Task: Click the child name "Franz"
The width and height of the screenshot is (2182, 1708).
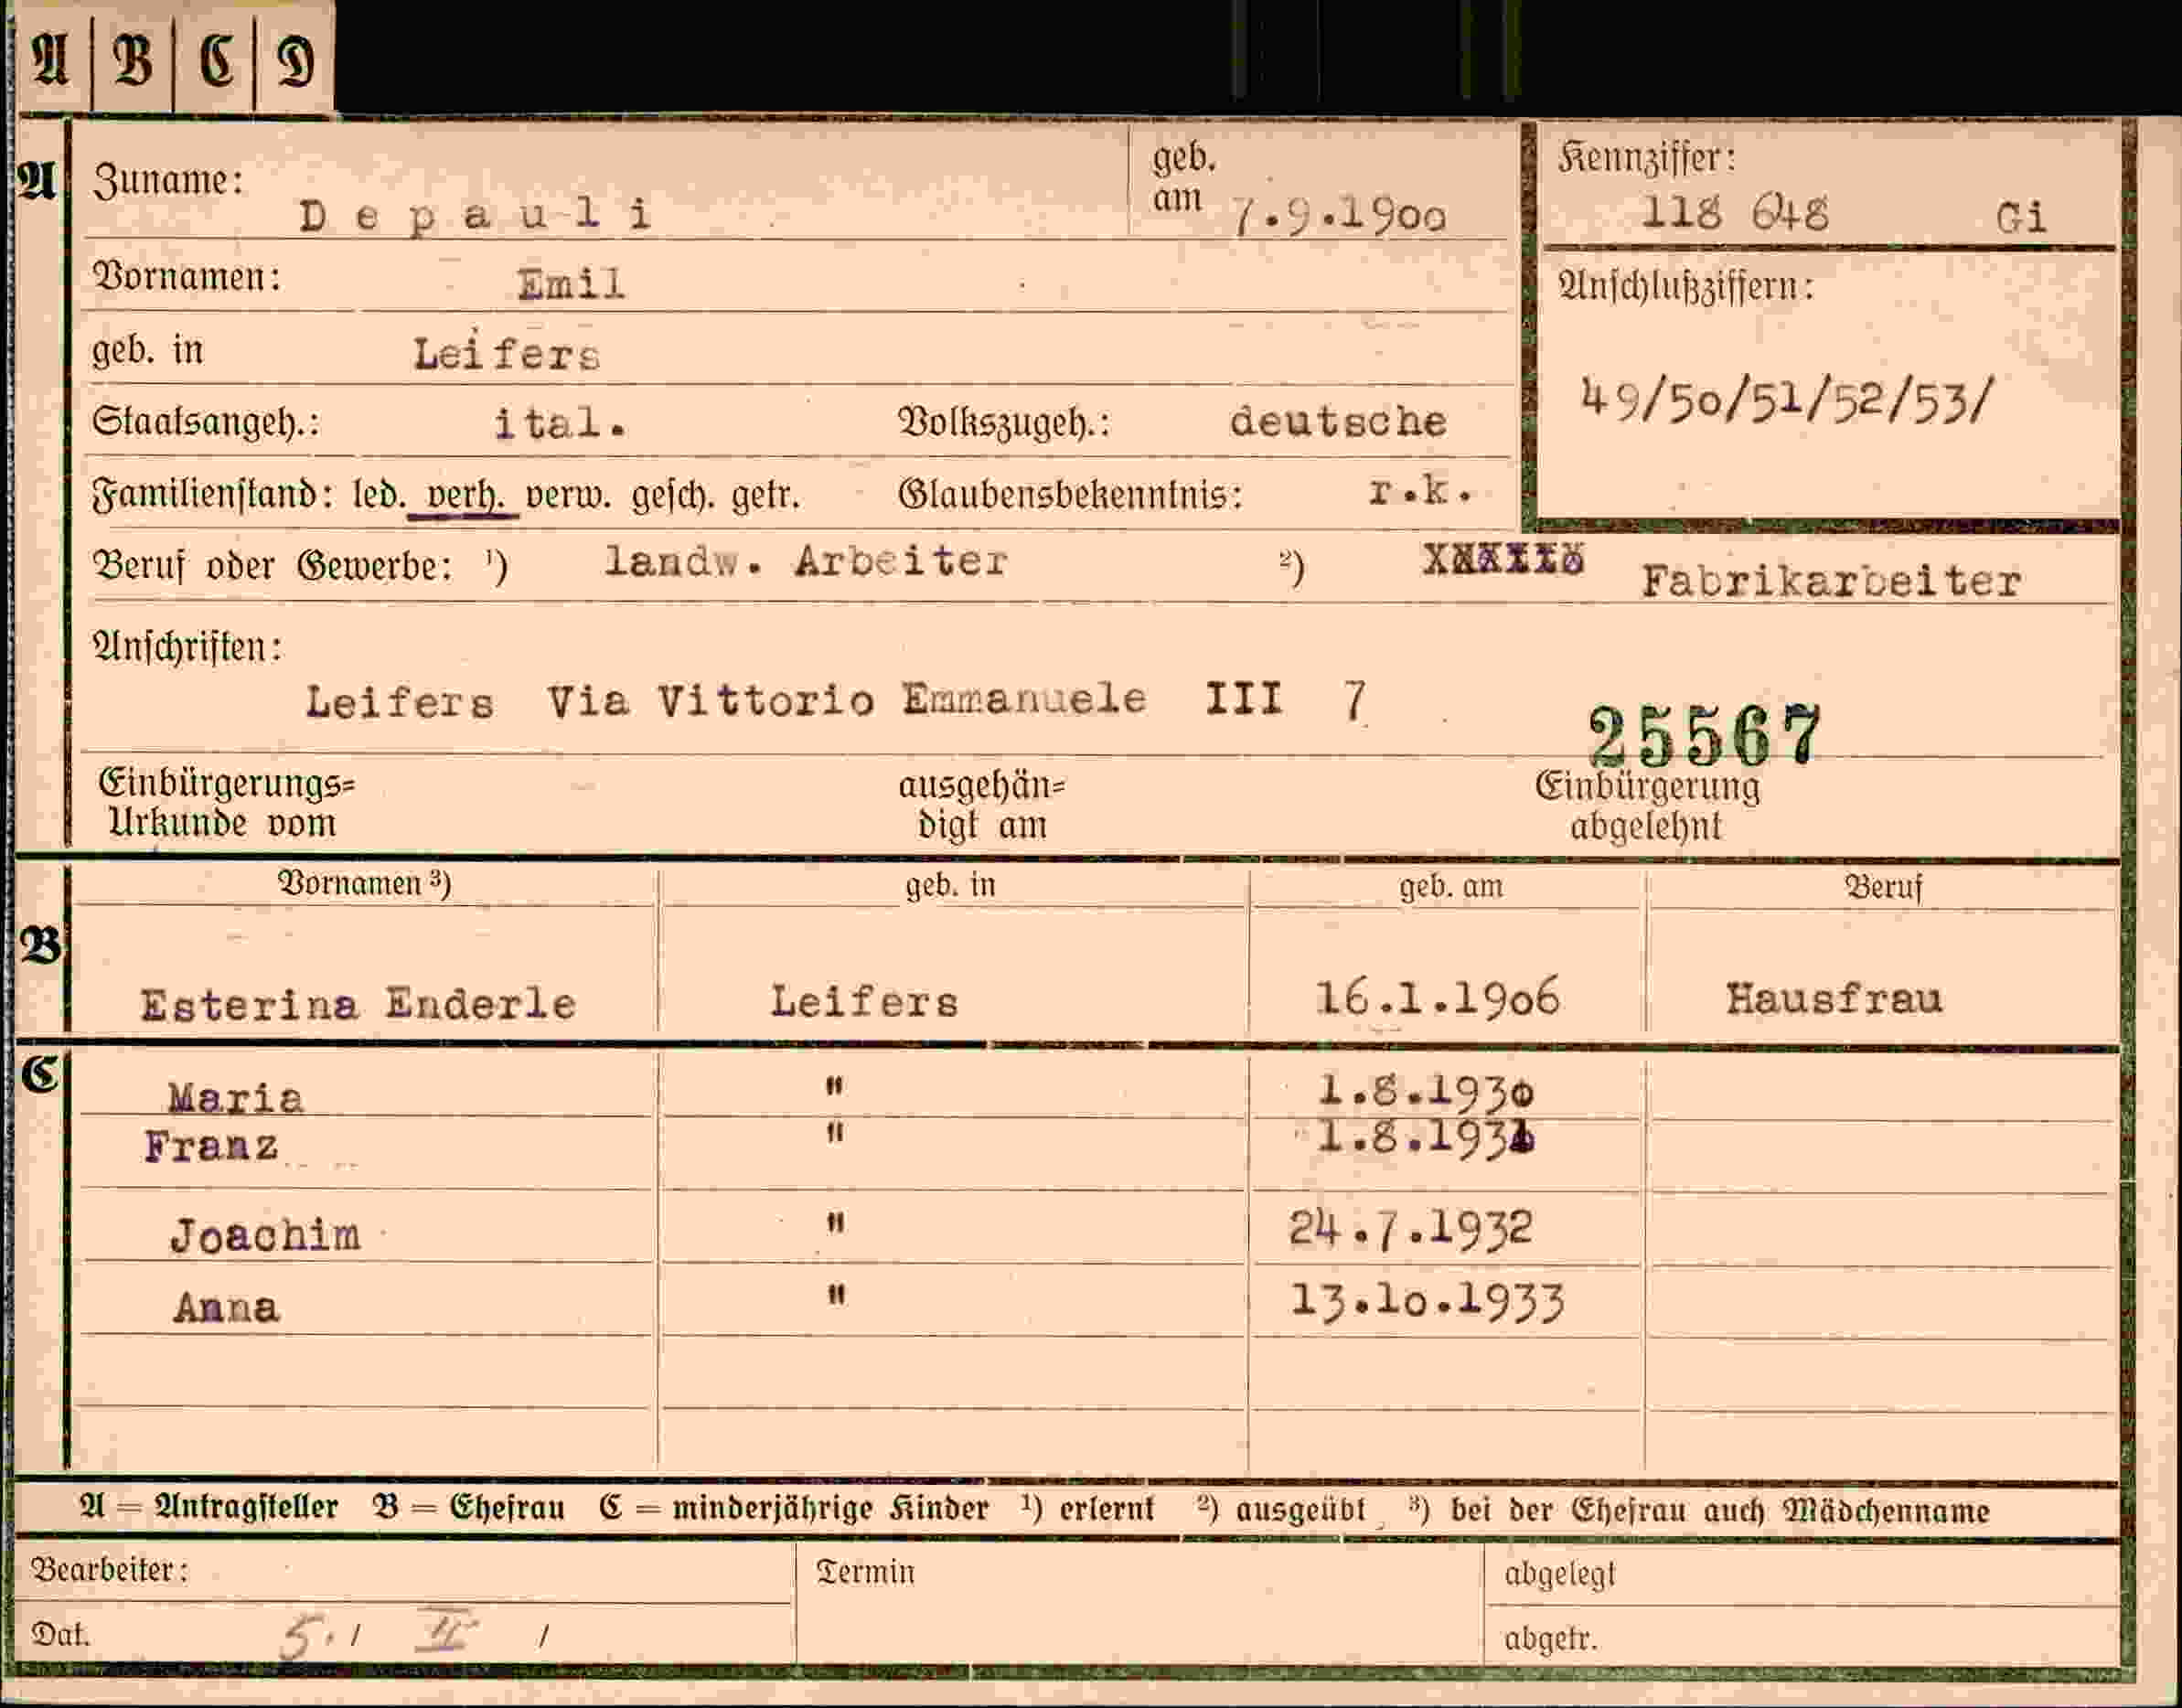Action: pos(211,1146)
